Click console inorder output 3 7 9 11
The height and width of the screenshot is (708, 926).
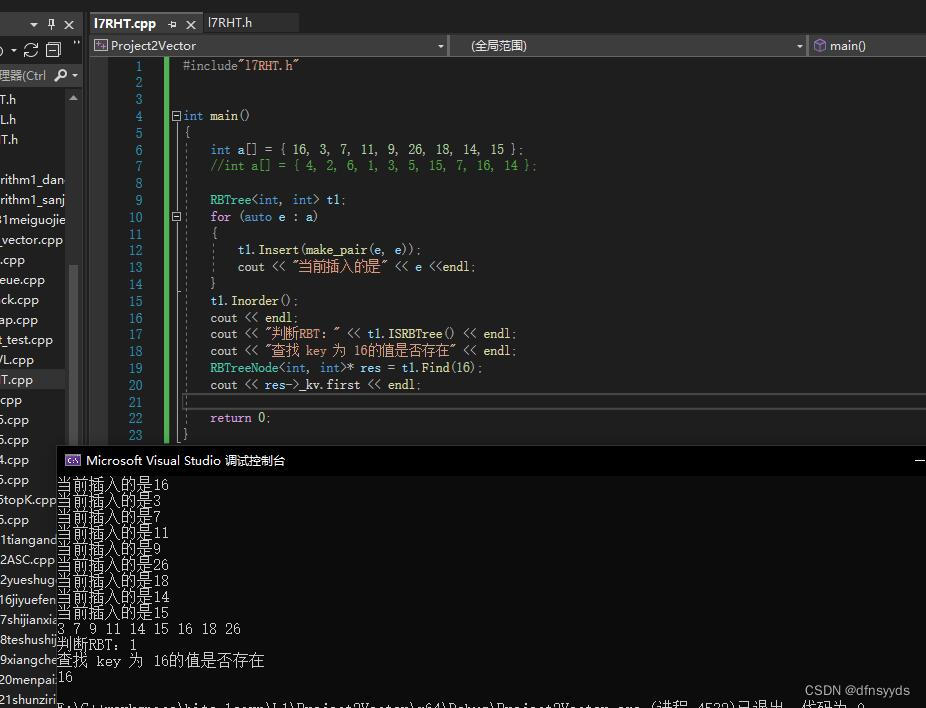pos(149,629)
